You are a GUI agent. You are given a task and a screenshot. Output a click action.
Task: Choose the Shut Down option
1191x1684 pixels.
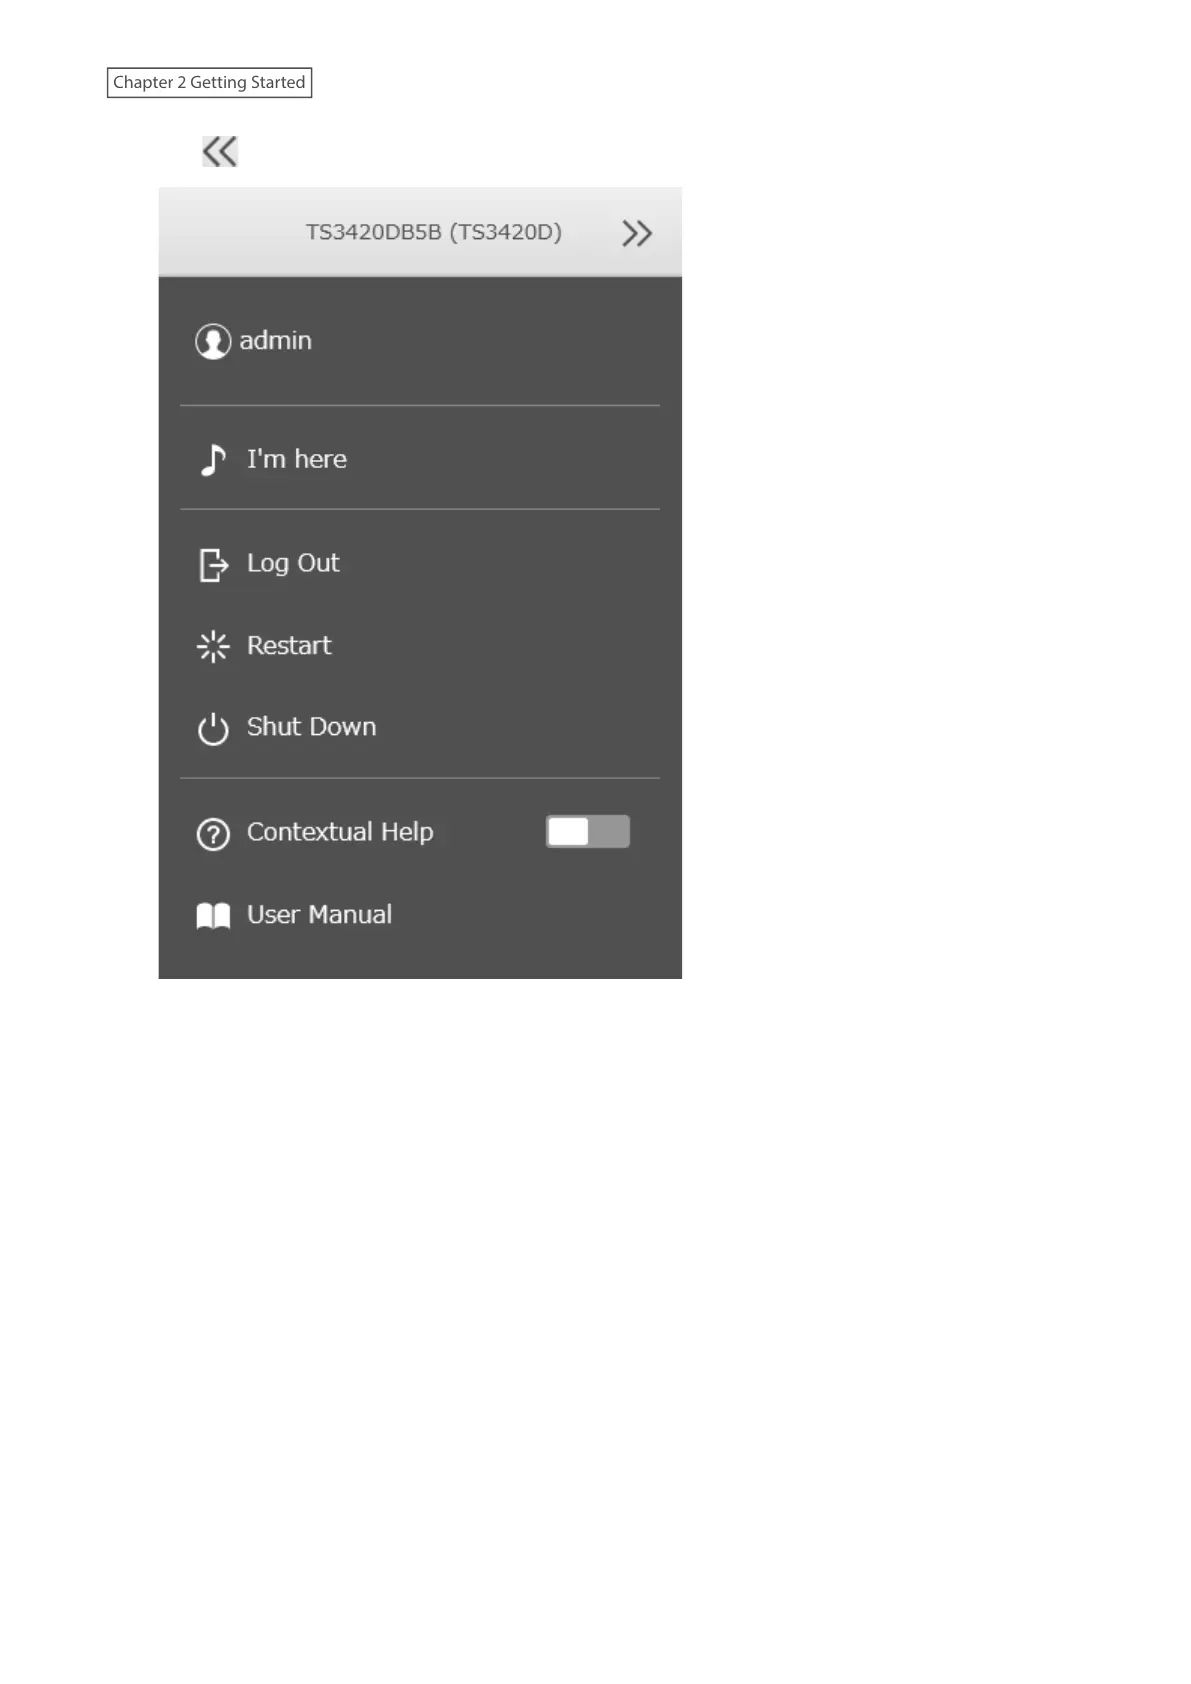click(x=420, y=727)
